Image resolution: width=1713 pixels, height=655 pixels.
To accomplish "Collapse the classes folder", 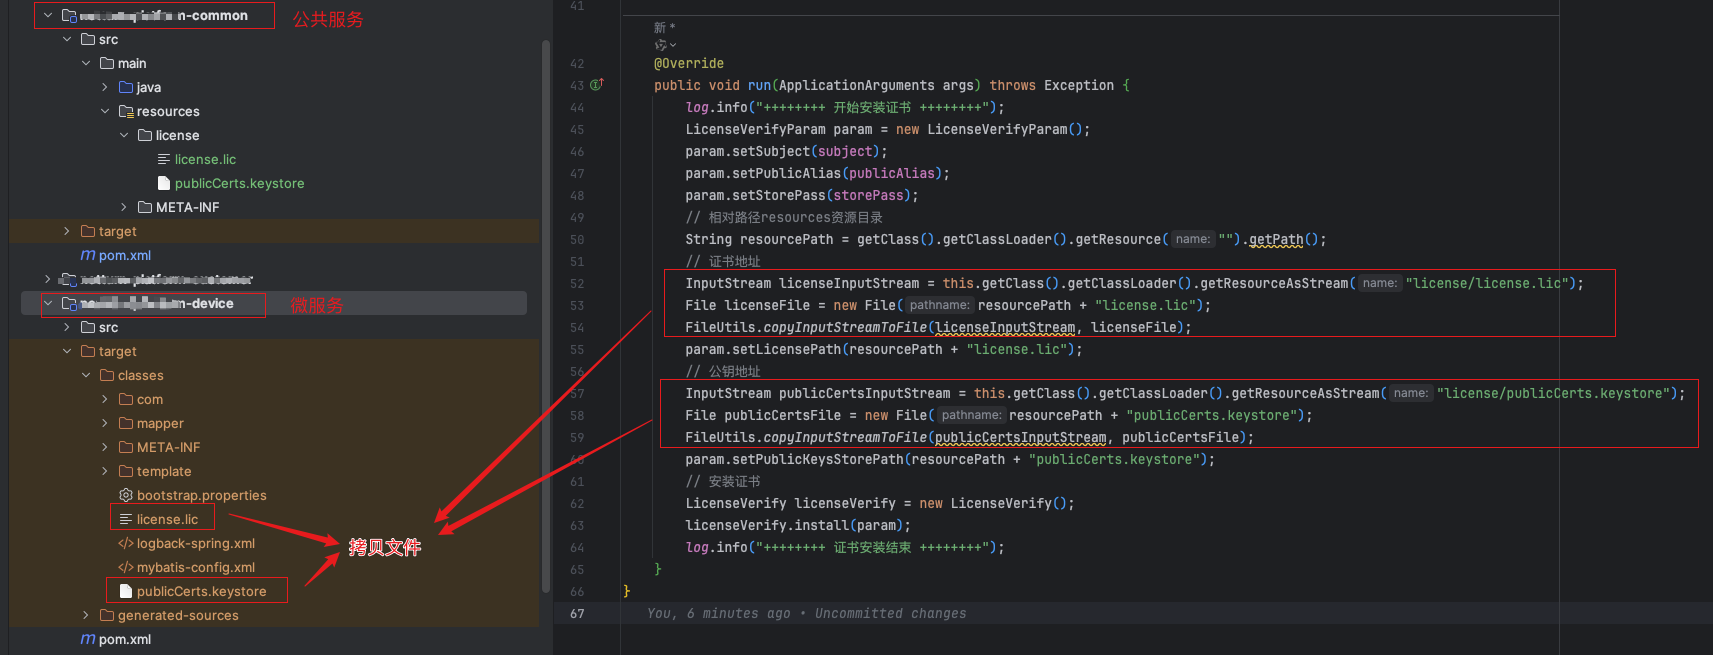I will click(x=86, y=375).
